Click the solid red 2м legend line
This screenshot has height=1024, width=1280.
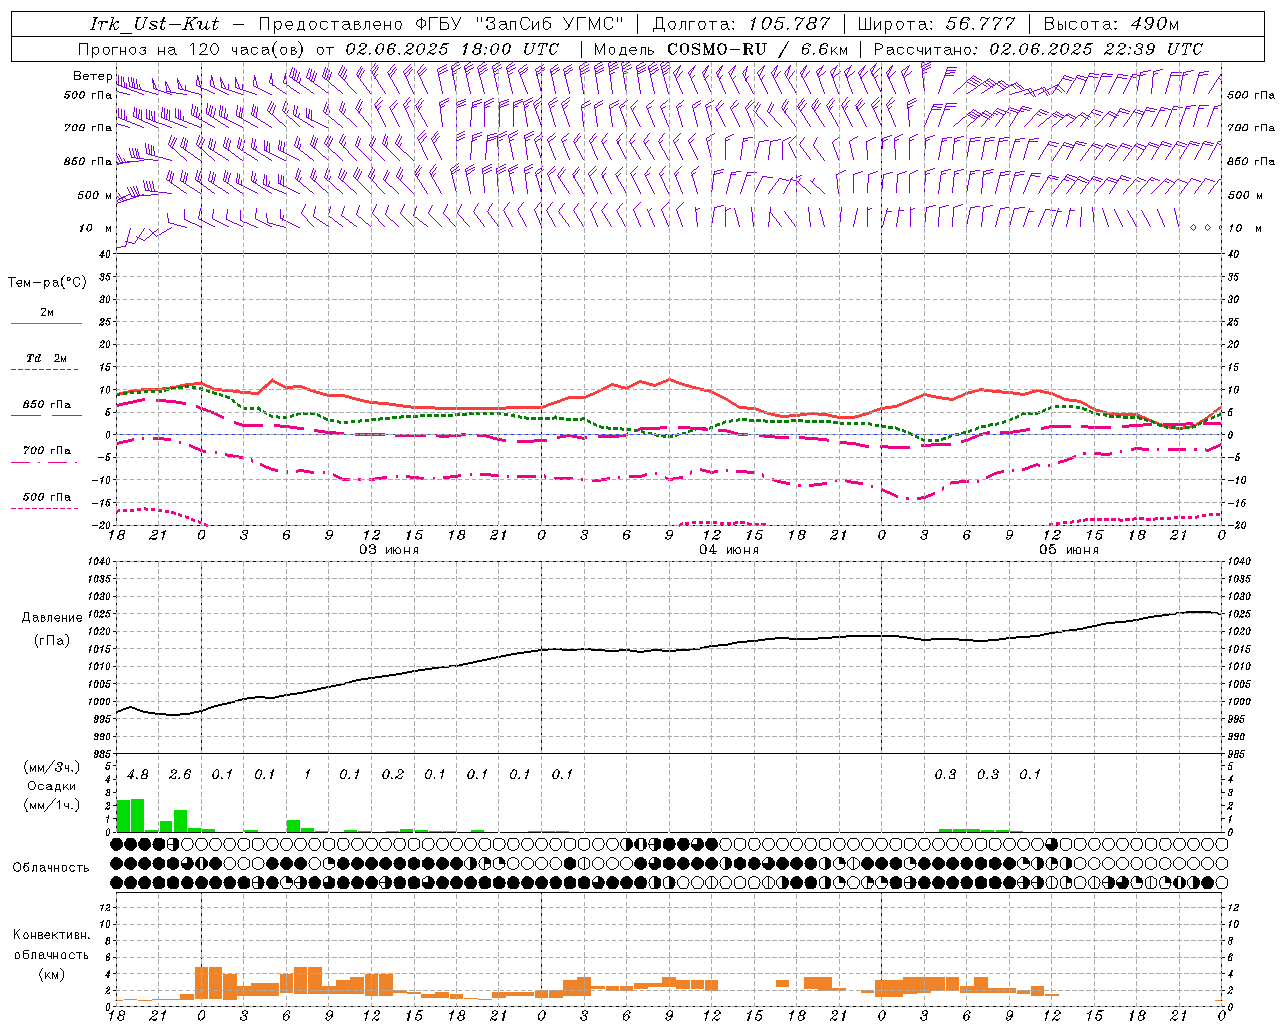coord(46,324)
